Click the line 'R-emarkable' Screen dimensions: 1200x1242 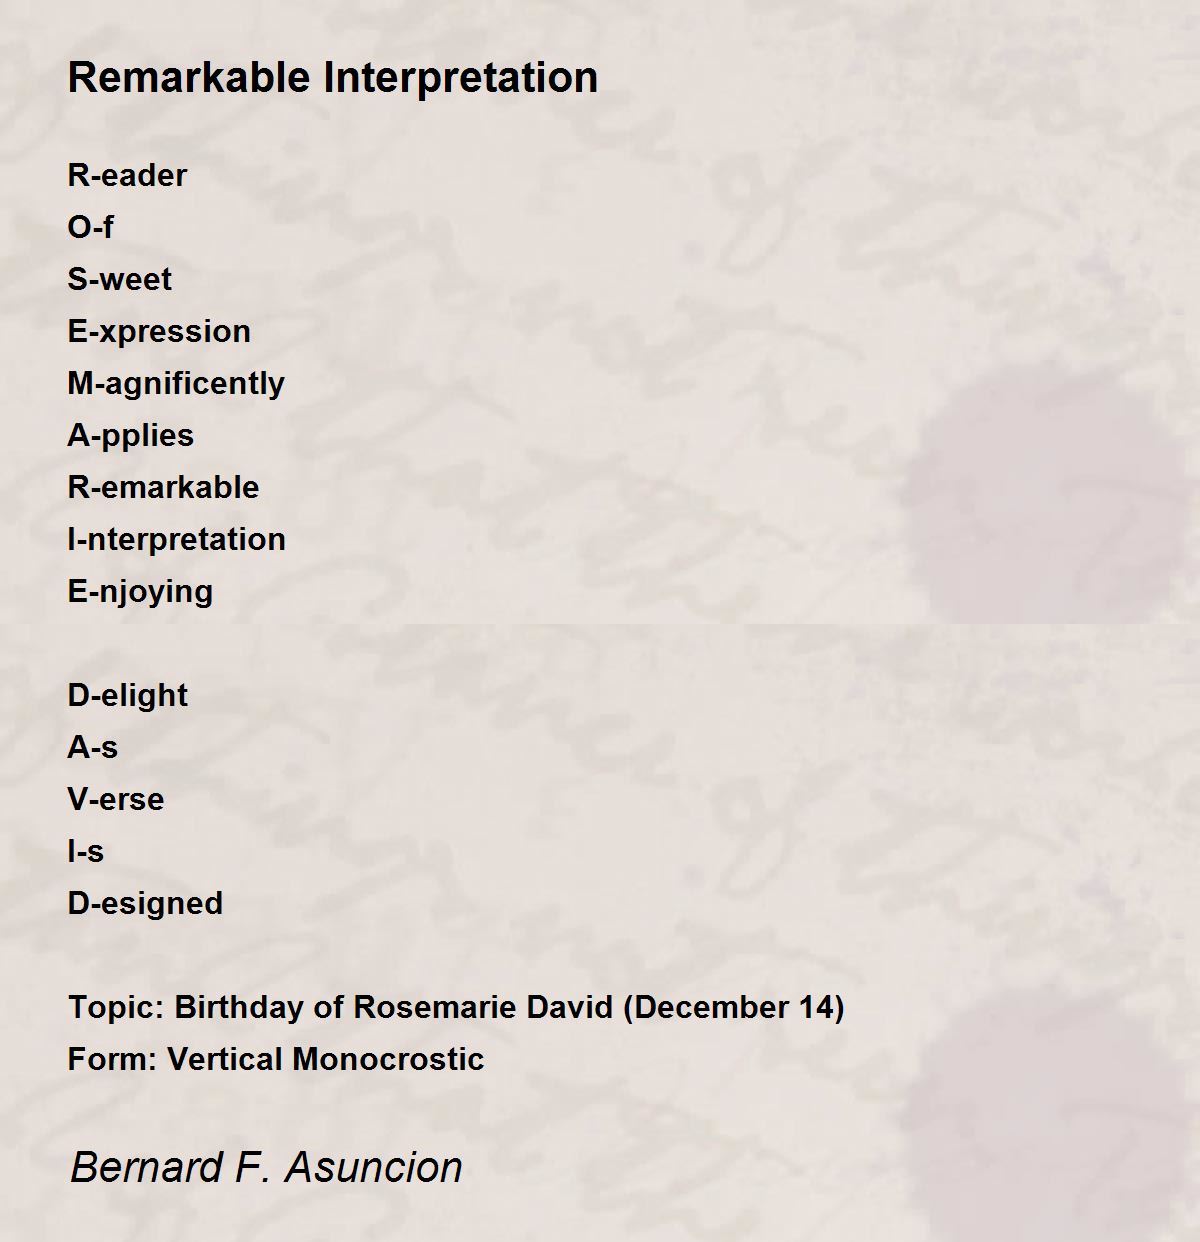(x=163, y=487)
